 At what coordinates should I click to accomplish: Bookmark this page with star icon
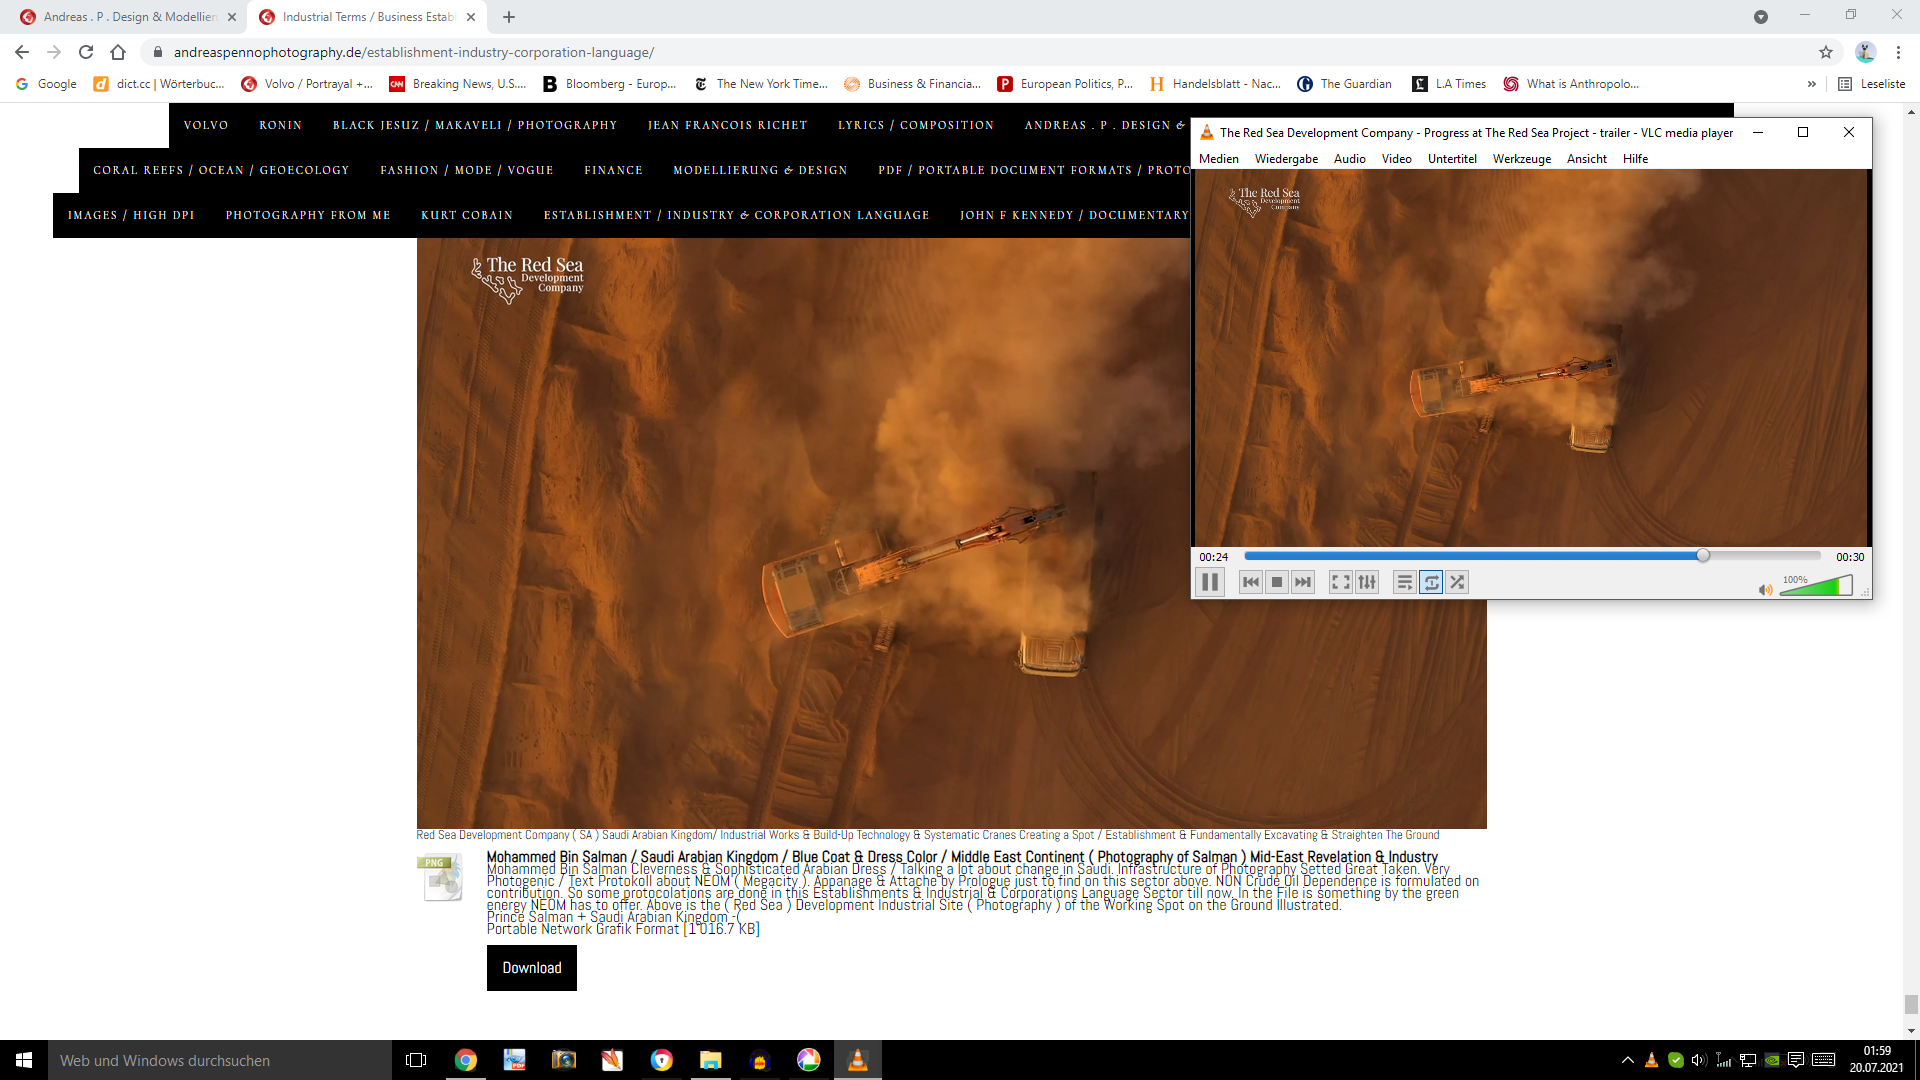[x=1826, y=52]
